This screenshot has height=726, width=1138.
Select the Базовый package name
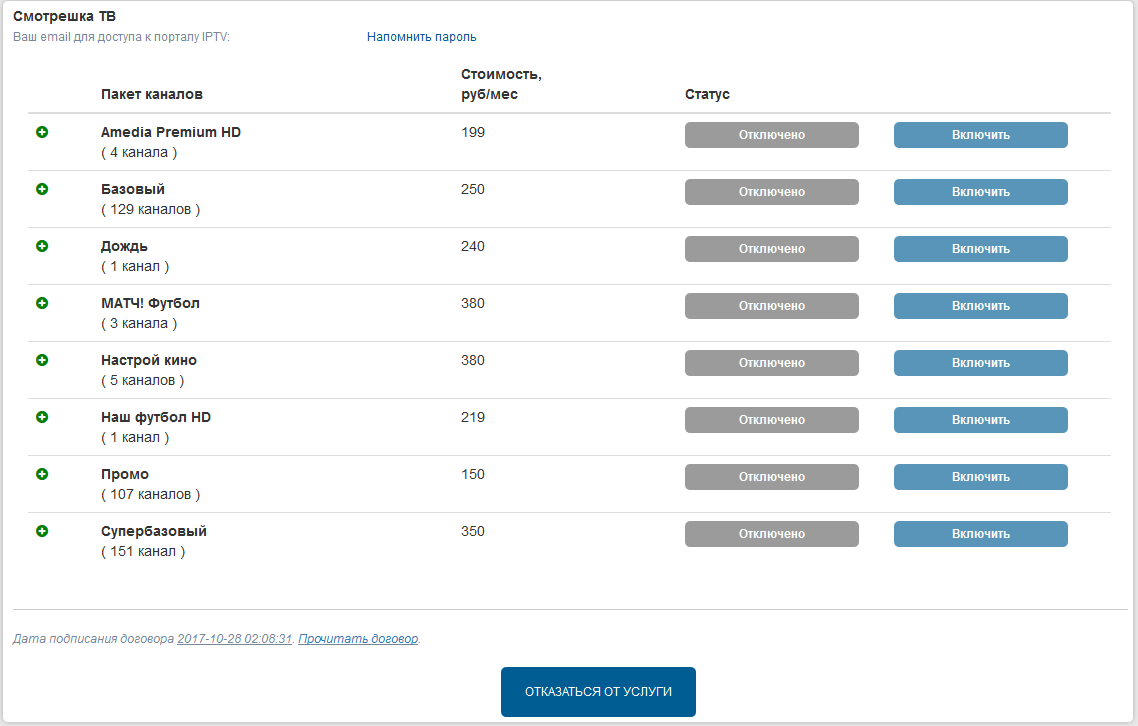tap(133, 189)
